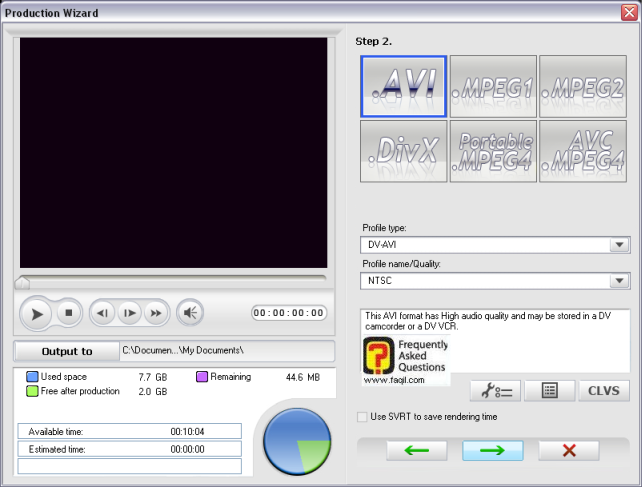This screenshot has height=487, width=642.
Task: Click the Available time 00:10:04 value
Action: (188, 432)
